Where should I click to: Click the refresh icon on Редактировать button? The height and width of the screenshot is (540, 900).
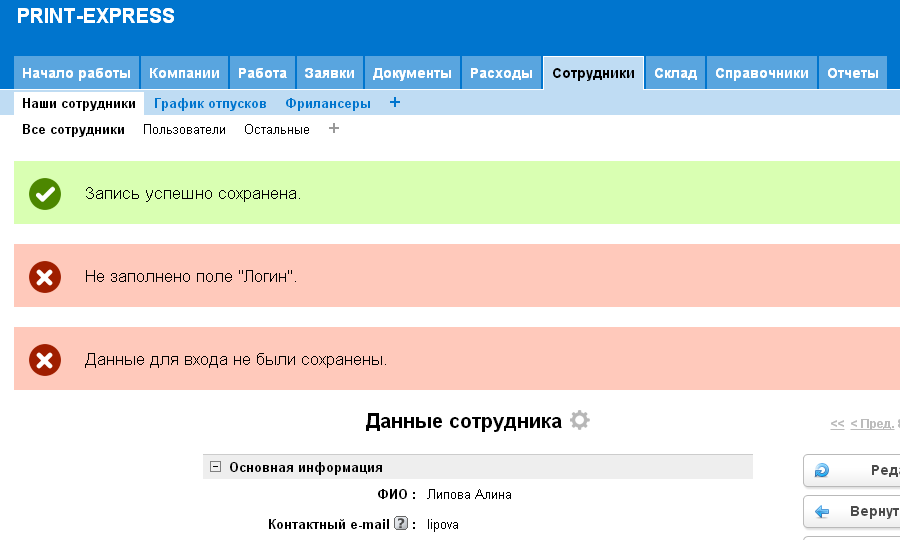point(822,471)
